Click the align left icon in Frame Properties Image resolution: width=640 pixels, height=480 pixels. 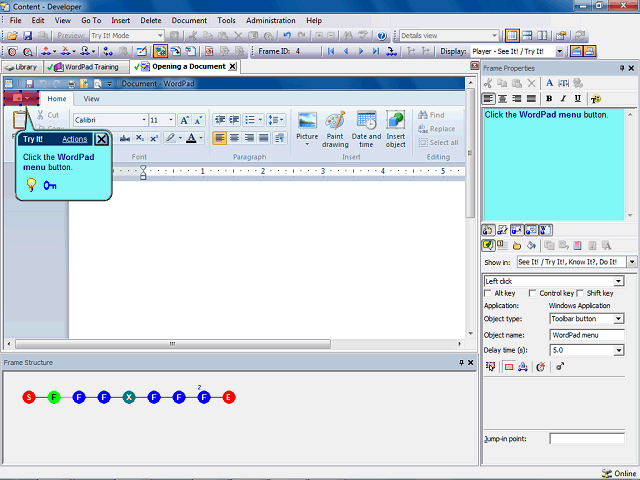[x=488, y=99]
